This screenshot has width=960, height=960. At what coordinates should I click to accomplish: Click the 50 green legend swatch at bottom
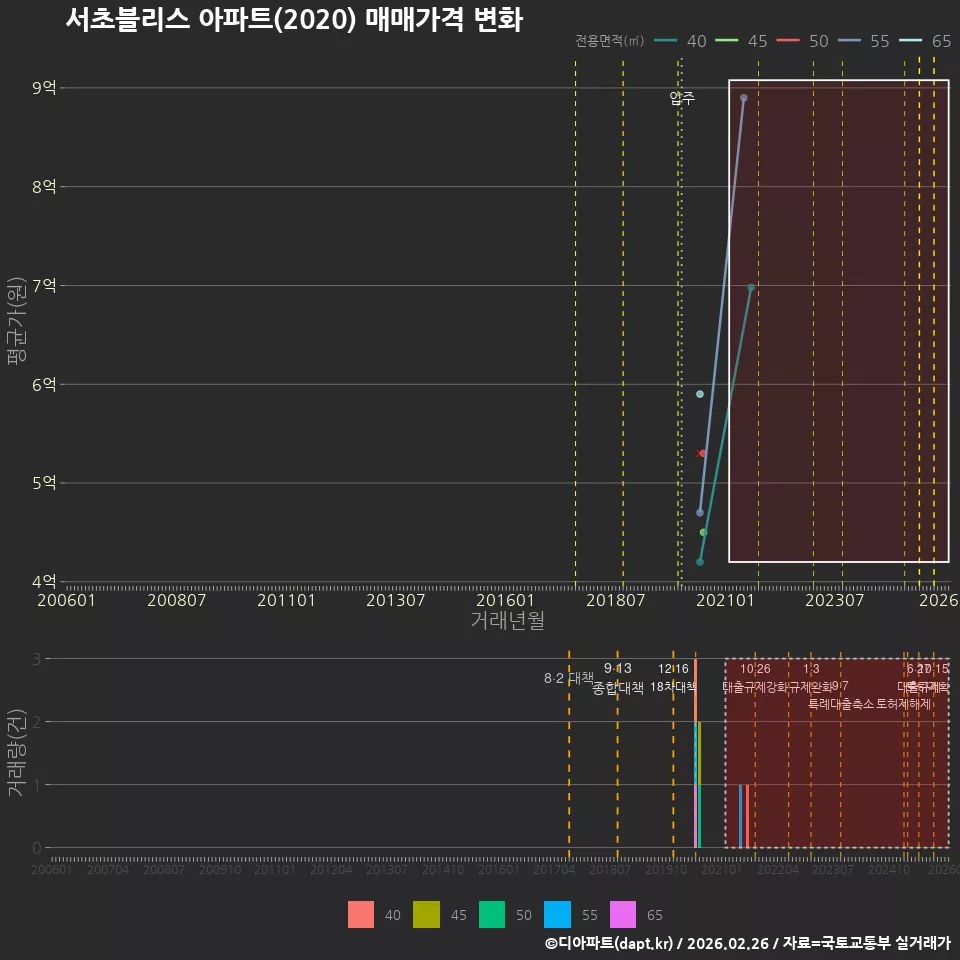pyautogui.click(x=492, y=915)
